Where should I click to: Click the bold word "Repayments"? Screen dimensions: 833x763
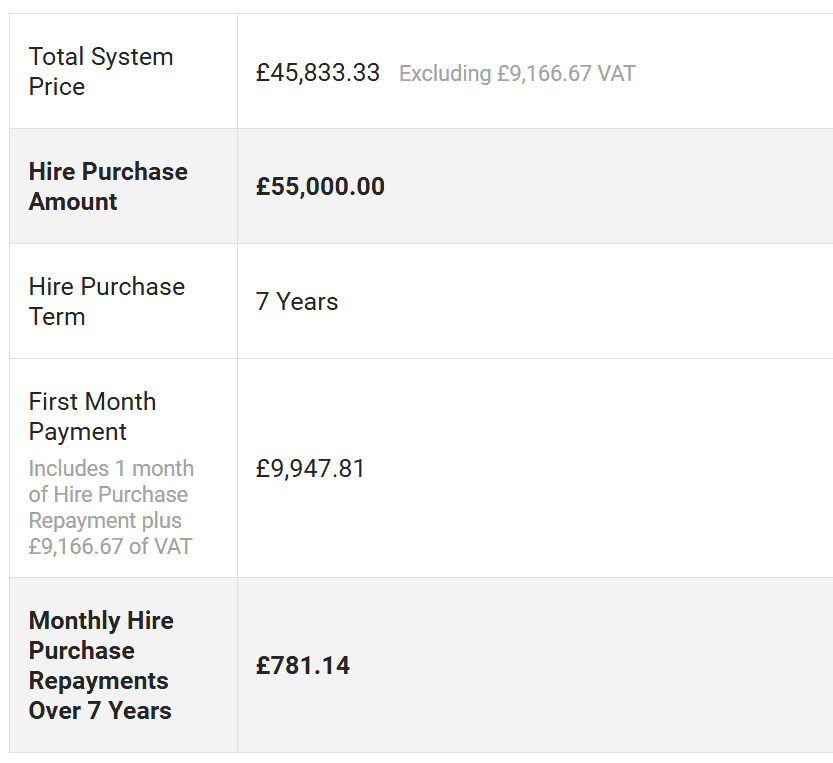click(98, 681)
